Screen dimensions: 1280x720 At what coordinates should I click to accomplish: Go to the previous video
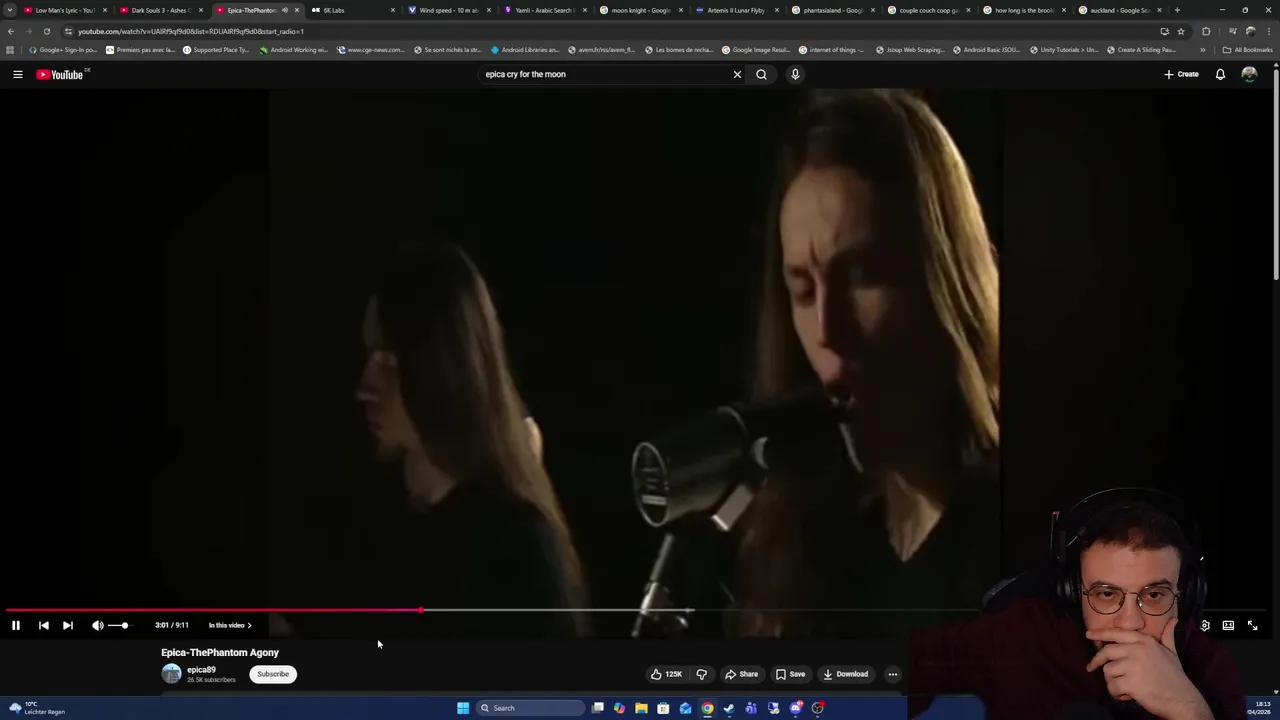click(44, 625)
